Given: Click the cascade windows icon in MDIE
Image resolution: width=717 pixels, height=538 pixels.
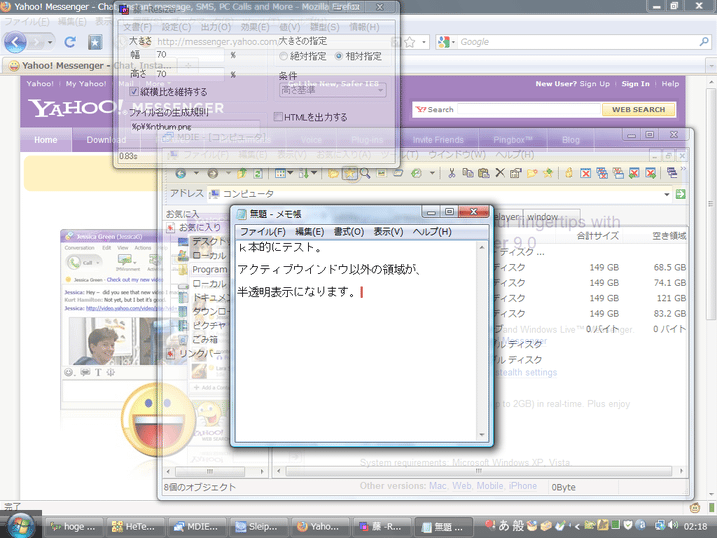Looking at the screenshot, I should 672,173.
